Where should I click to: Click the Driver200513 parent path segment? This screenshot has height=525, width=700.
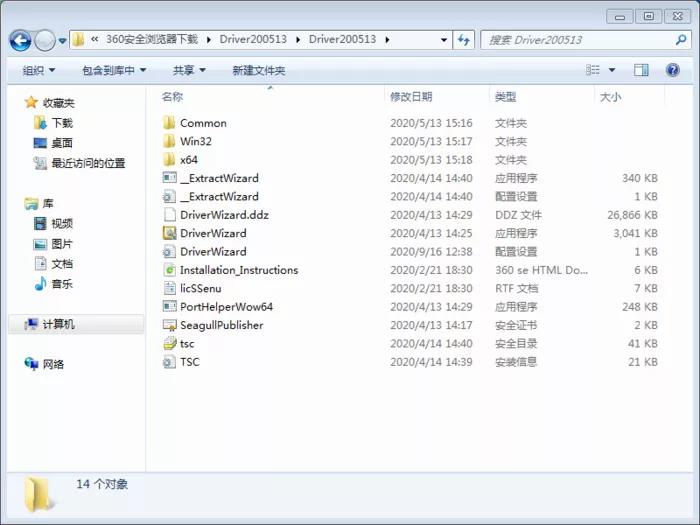(x=253, y=39)
